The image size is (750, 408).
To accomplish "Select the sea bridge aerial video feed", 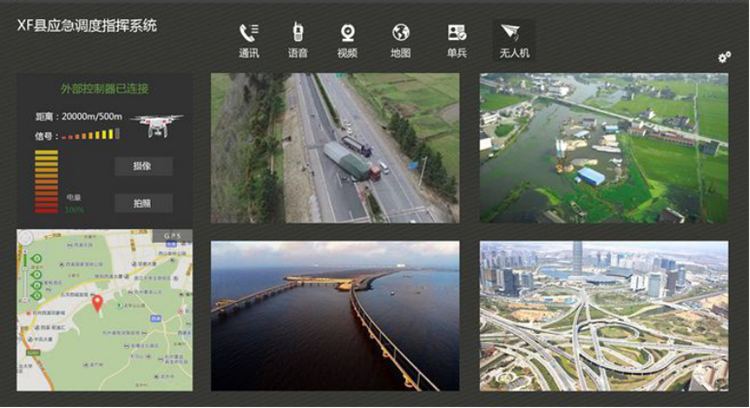I will 335,315.
